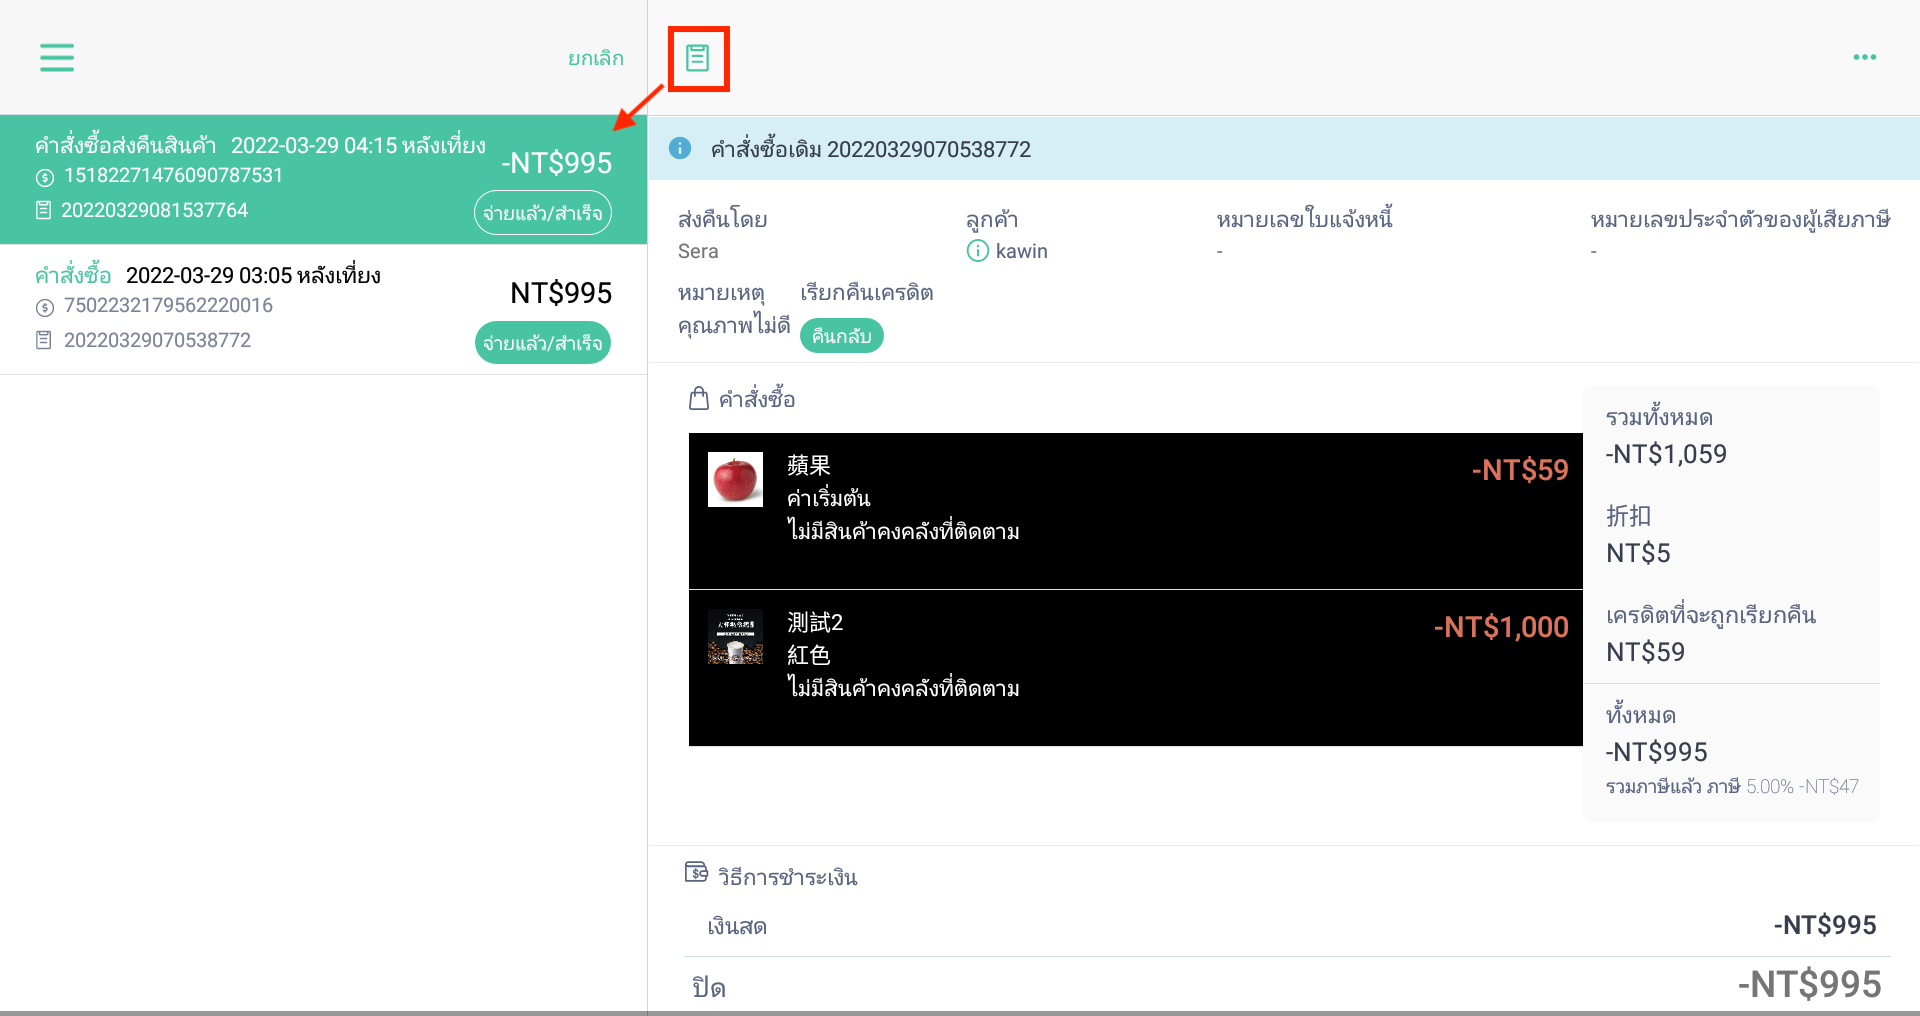Image resolution: width=1920 pixels, height=1016 pixels.
Task: Open the receipt document icon in header
Action: click(x=698, y=58)
